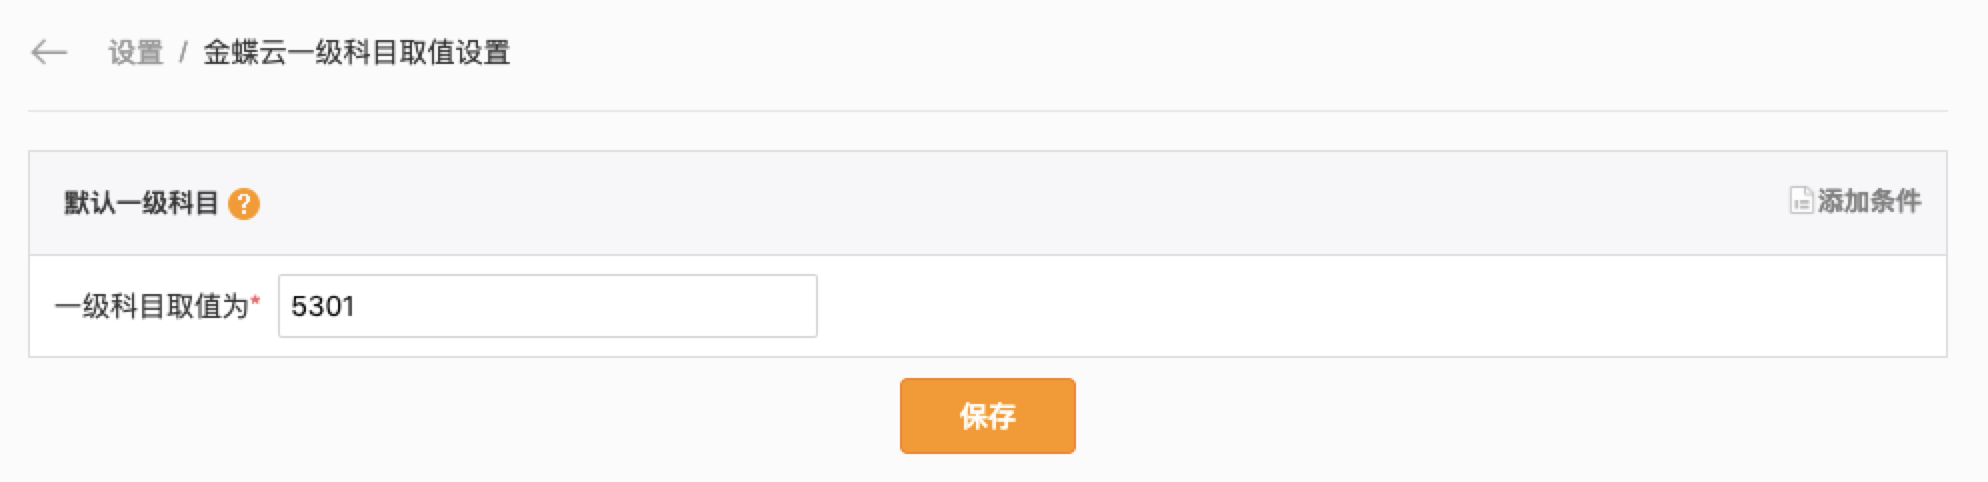This screenshot has height=482, width=1988.
Task: Click the 设置 breadcrumb link
Action: pyautogui.click(x=135, y=52)
